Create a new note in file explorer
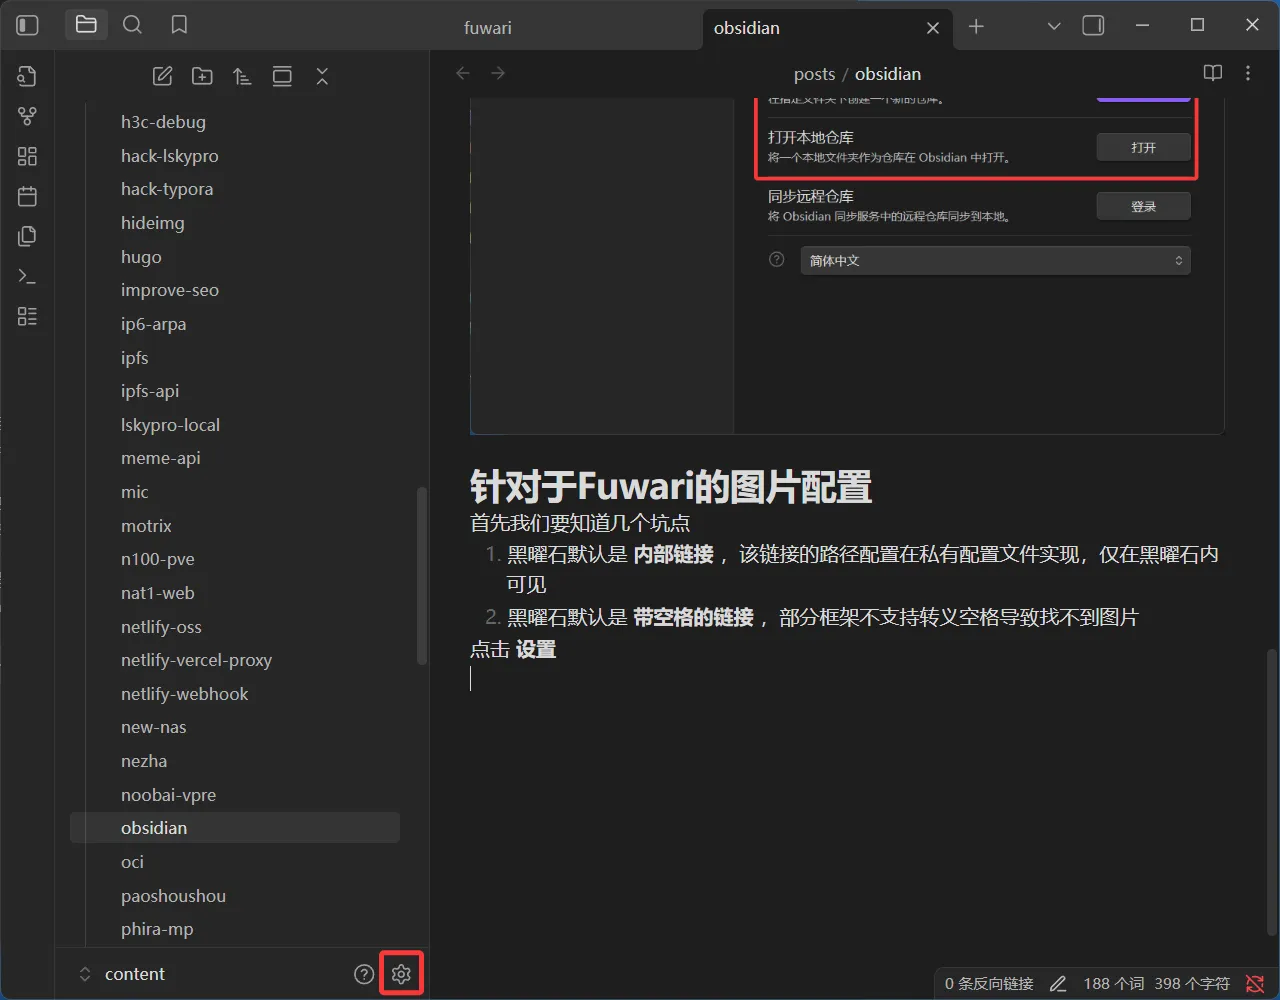Viewport: 1280px width, 1000px height. pos(162,76)
